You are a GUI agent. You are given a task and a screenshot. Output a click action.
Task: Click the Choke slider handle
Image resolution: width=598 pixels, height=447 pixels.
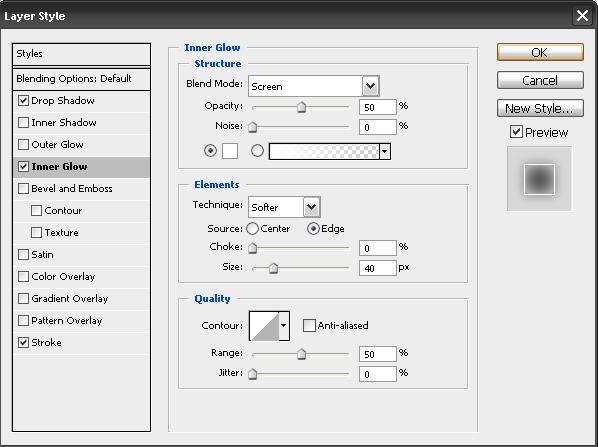(252, 248)
